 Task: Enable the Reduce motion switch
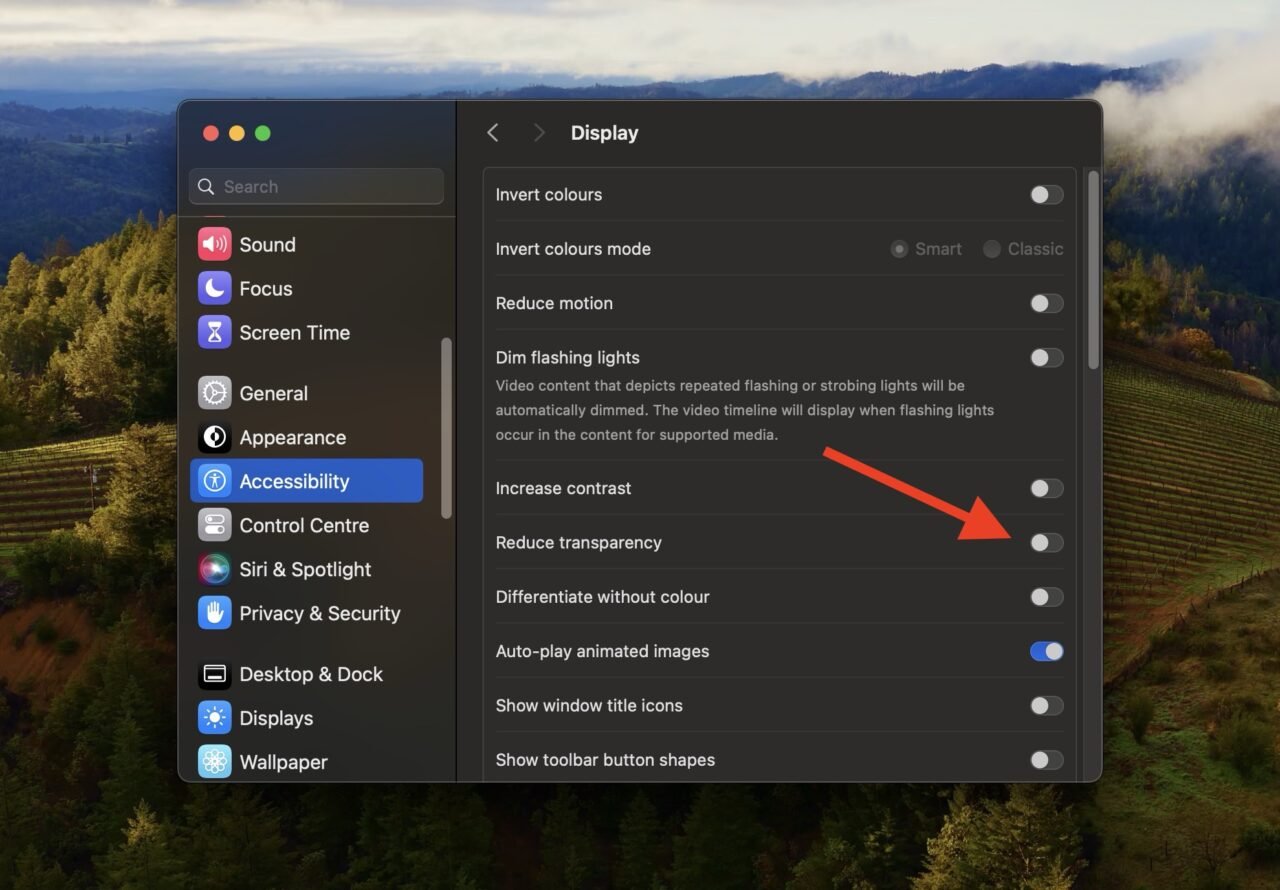1047,303
